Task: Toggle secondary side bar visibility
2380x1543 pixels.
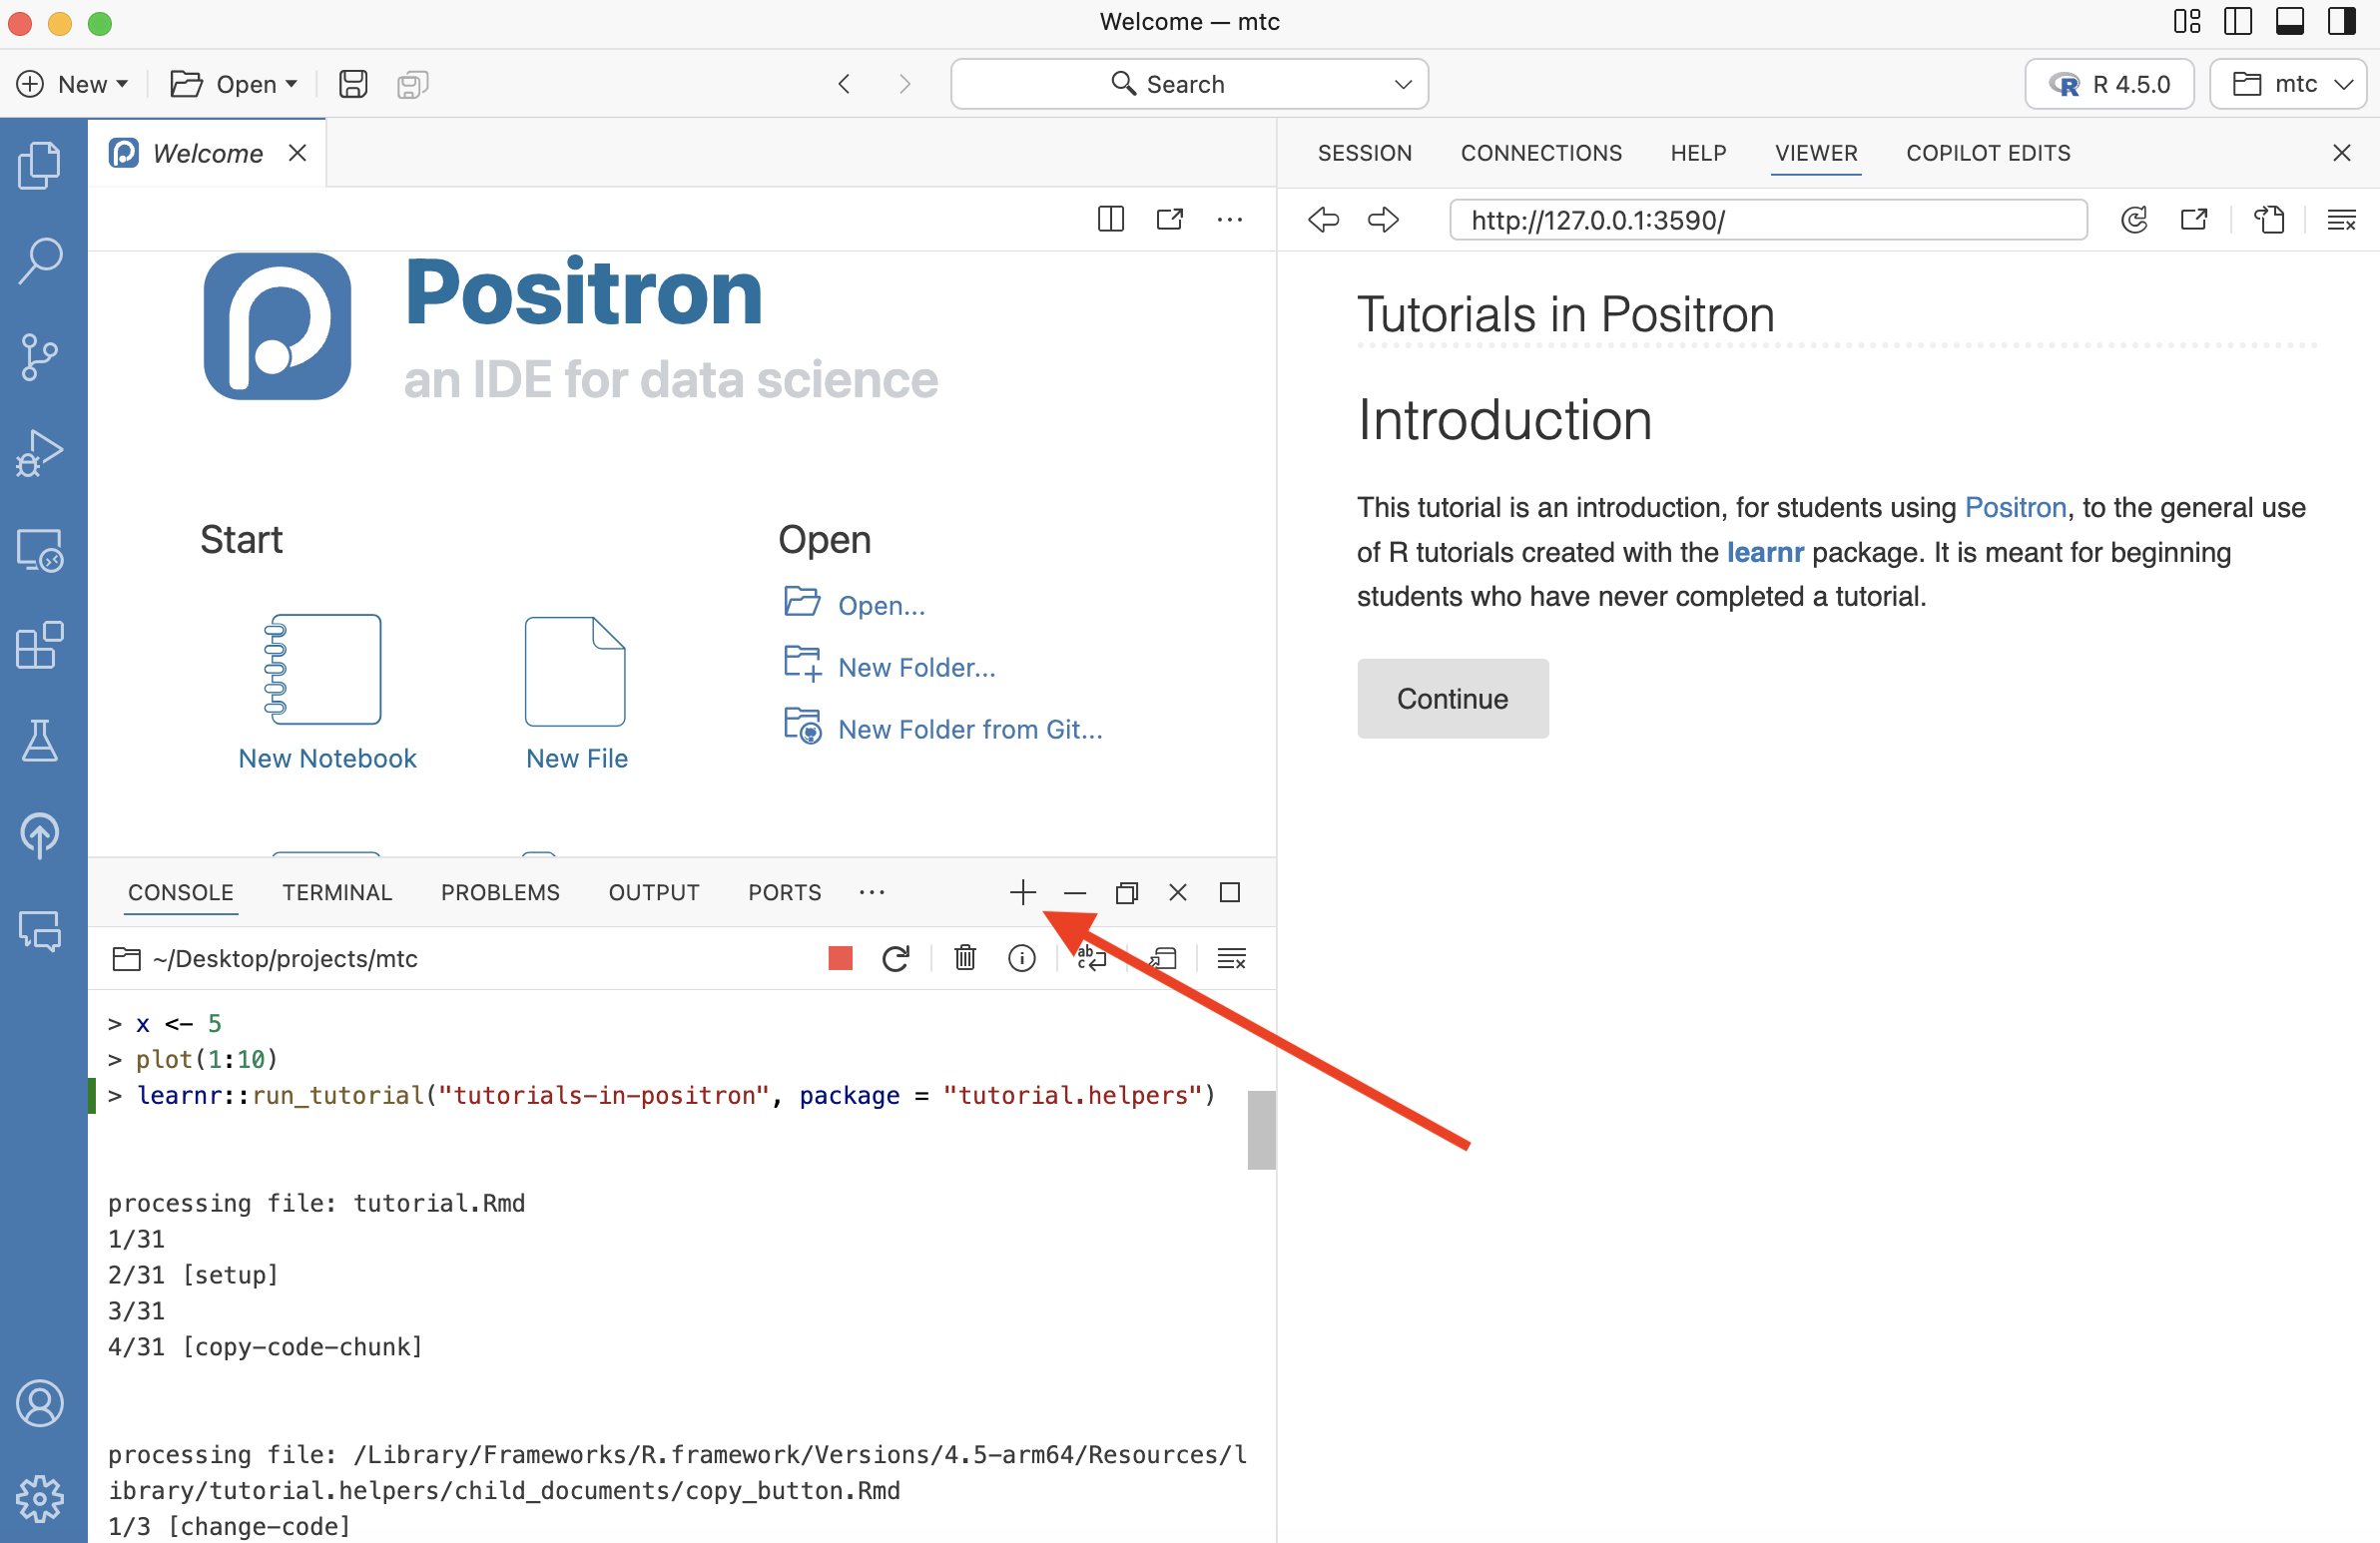Action: point(2341,22)
